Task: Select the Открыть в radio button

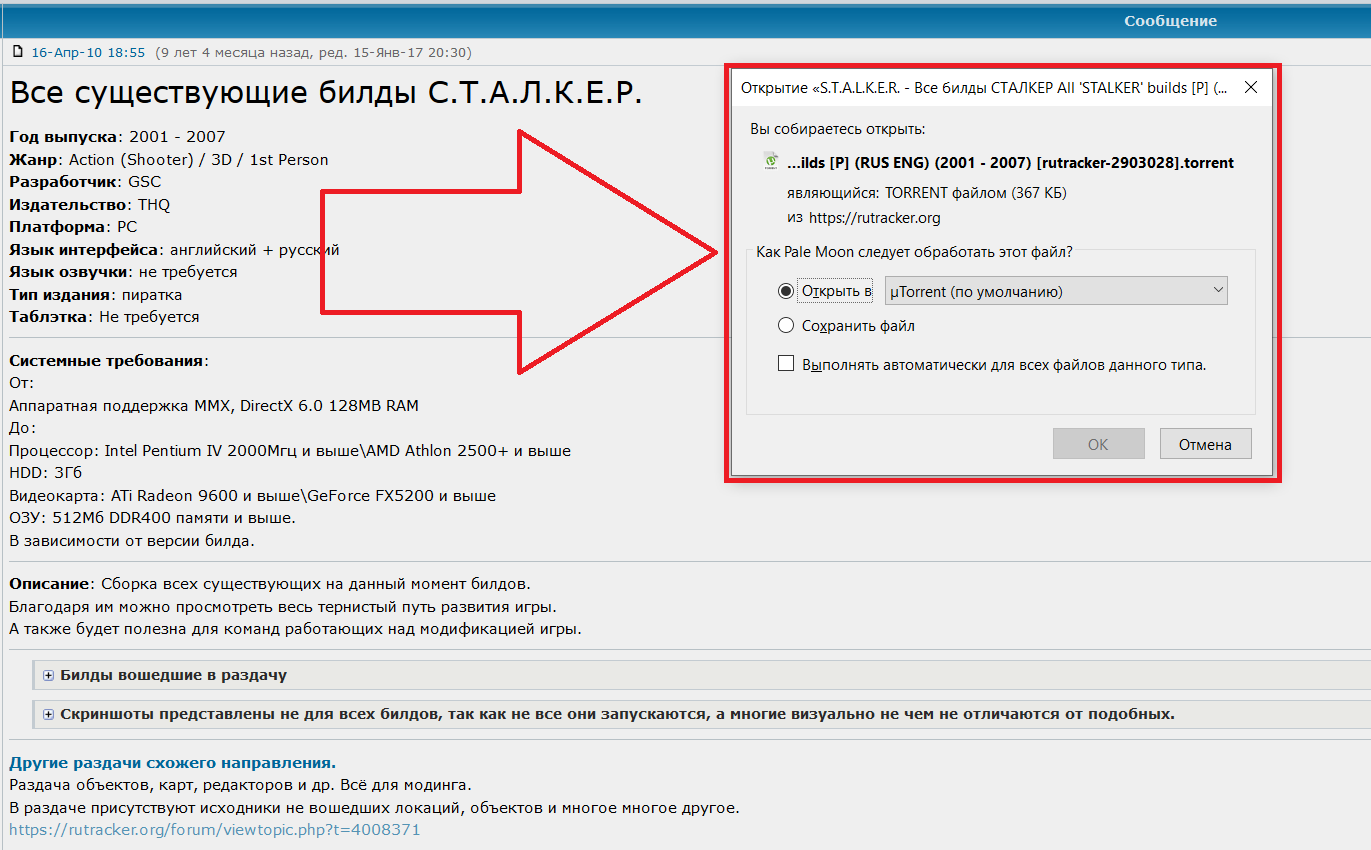Action: pos(785,291)
